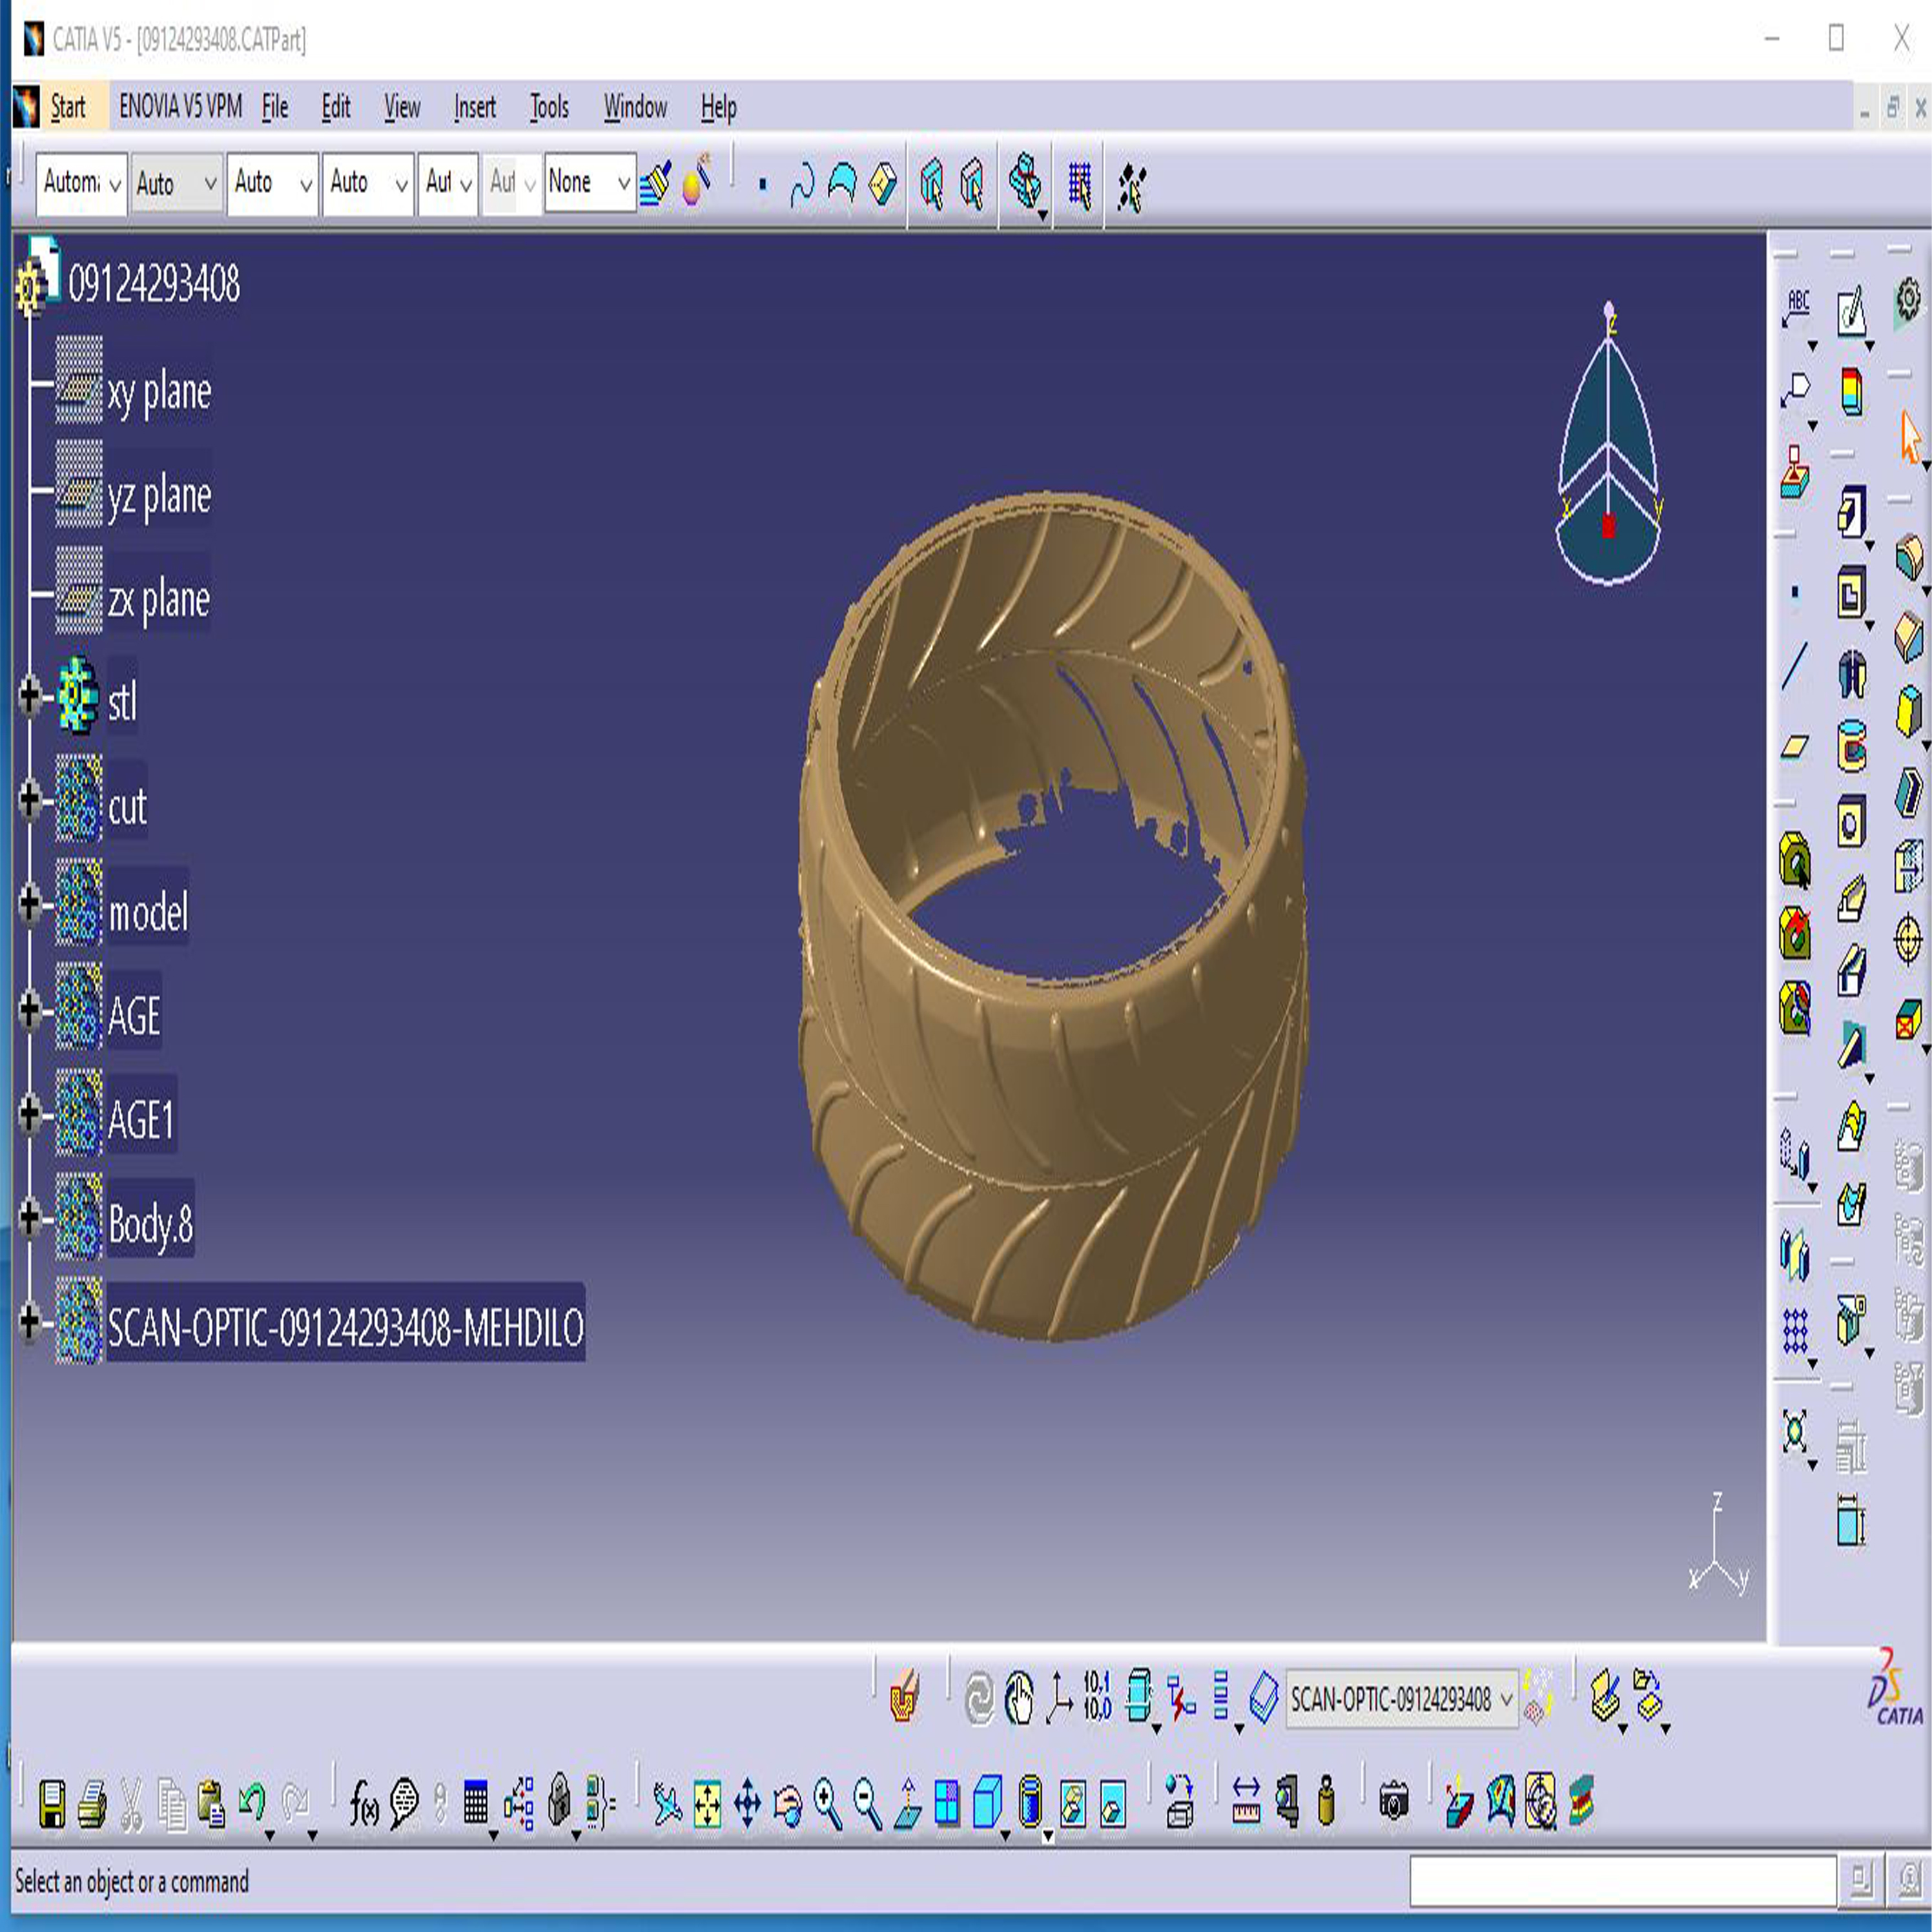Select the Line tool in right toolbar
The width and height of the screenshot is (1932, 1932).
pos(1796,666)
